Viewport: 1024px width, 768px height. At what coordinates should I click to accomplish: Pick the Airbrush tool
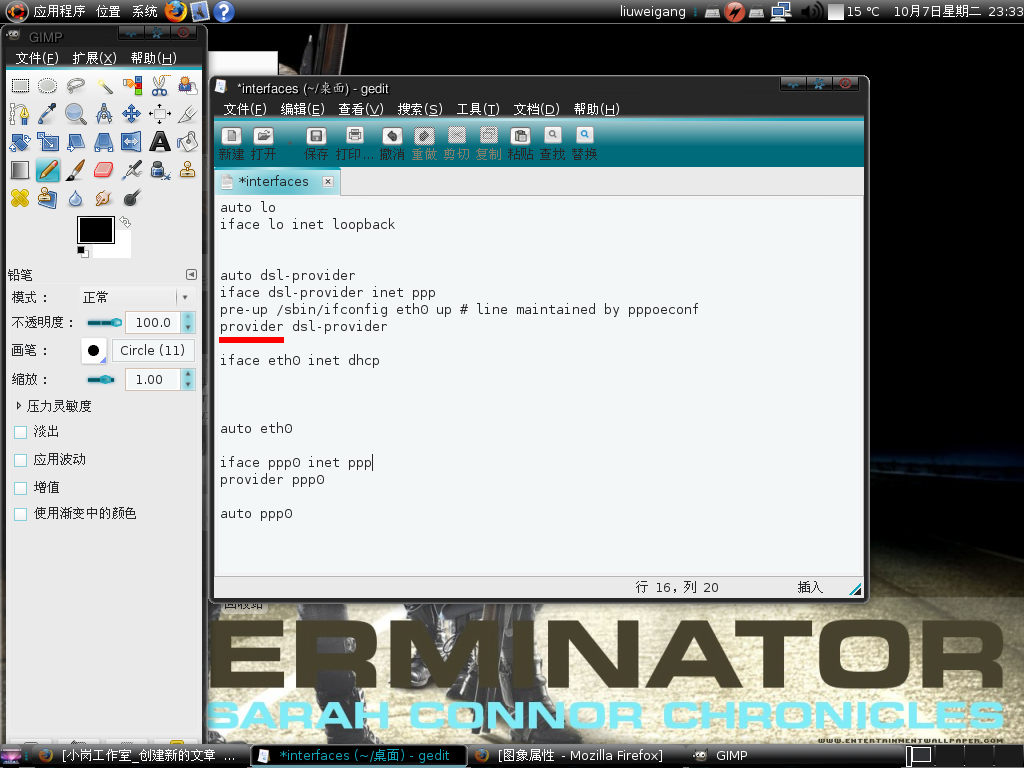pos(132,170)
